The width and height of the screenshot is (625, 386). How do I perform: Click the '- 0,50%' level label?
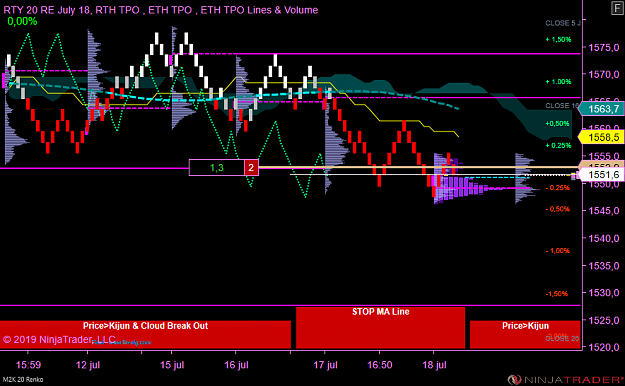coord(558,209)
